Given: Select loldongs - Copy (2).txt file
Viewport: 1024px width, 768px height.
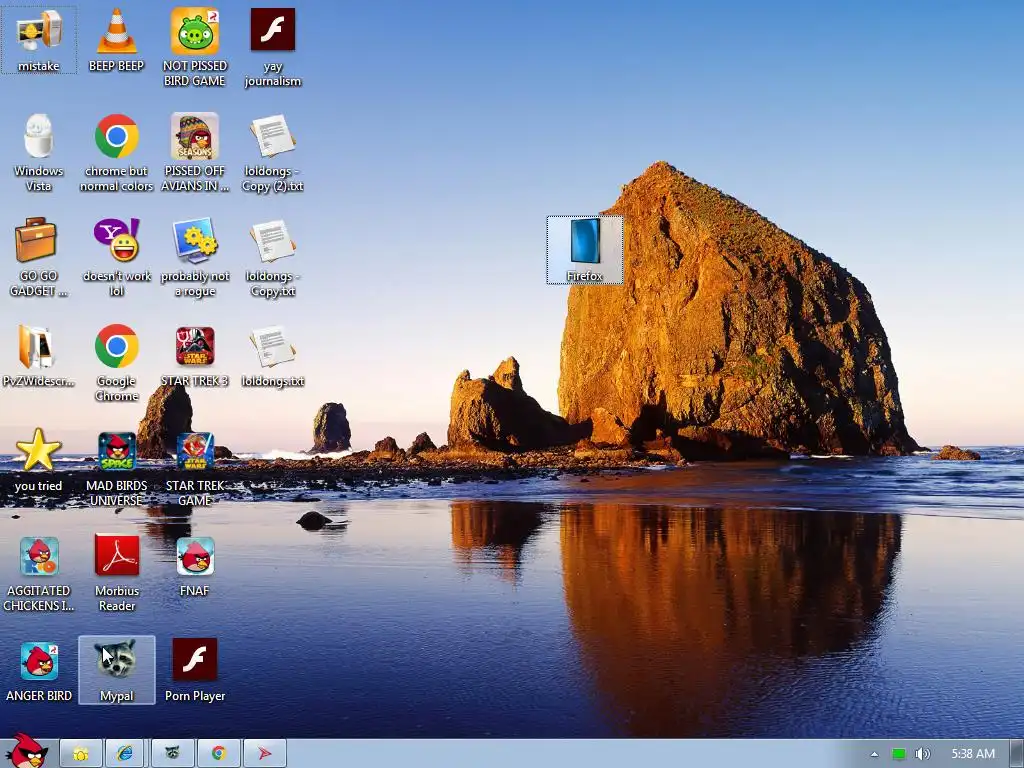Looking at the screenshot, I should coord(273,152).
